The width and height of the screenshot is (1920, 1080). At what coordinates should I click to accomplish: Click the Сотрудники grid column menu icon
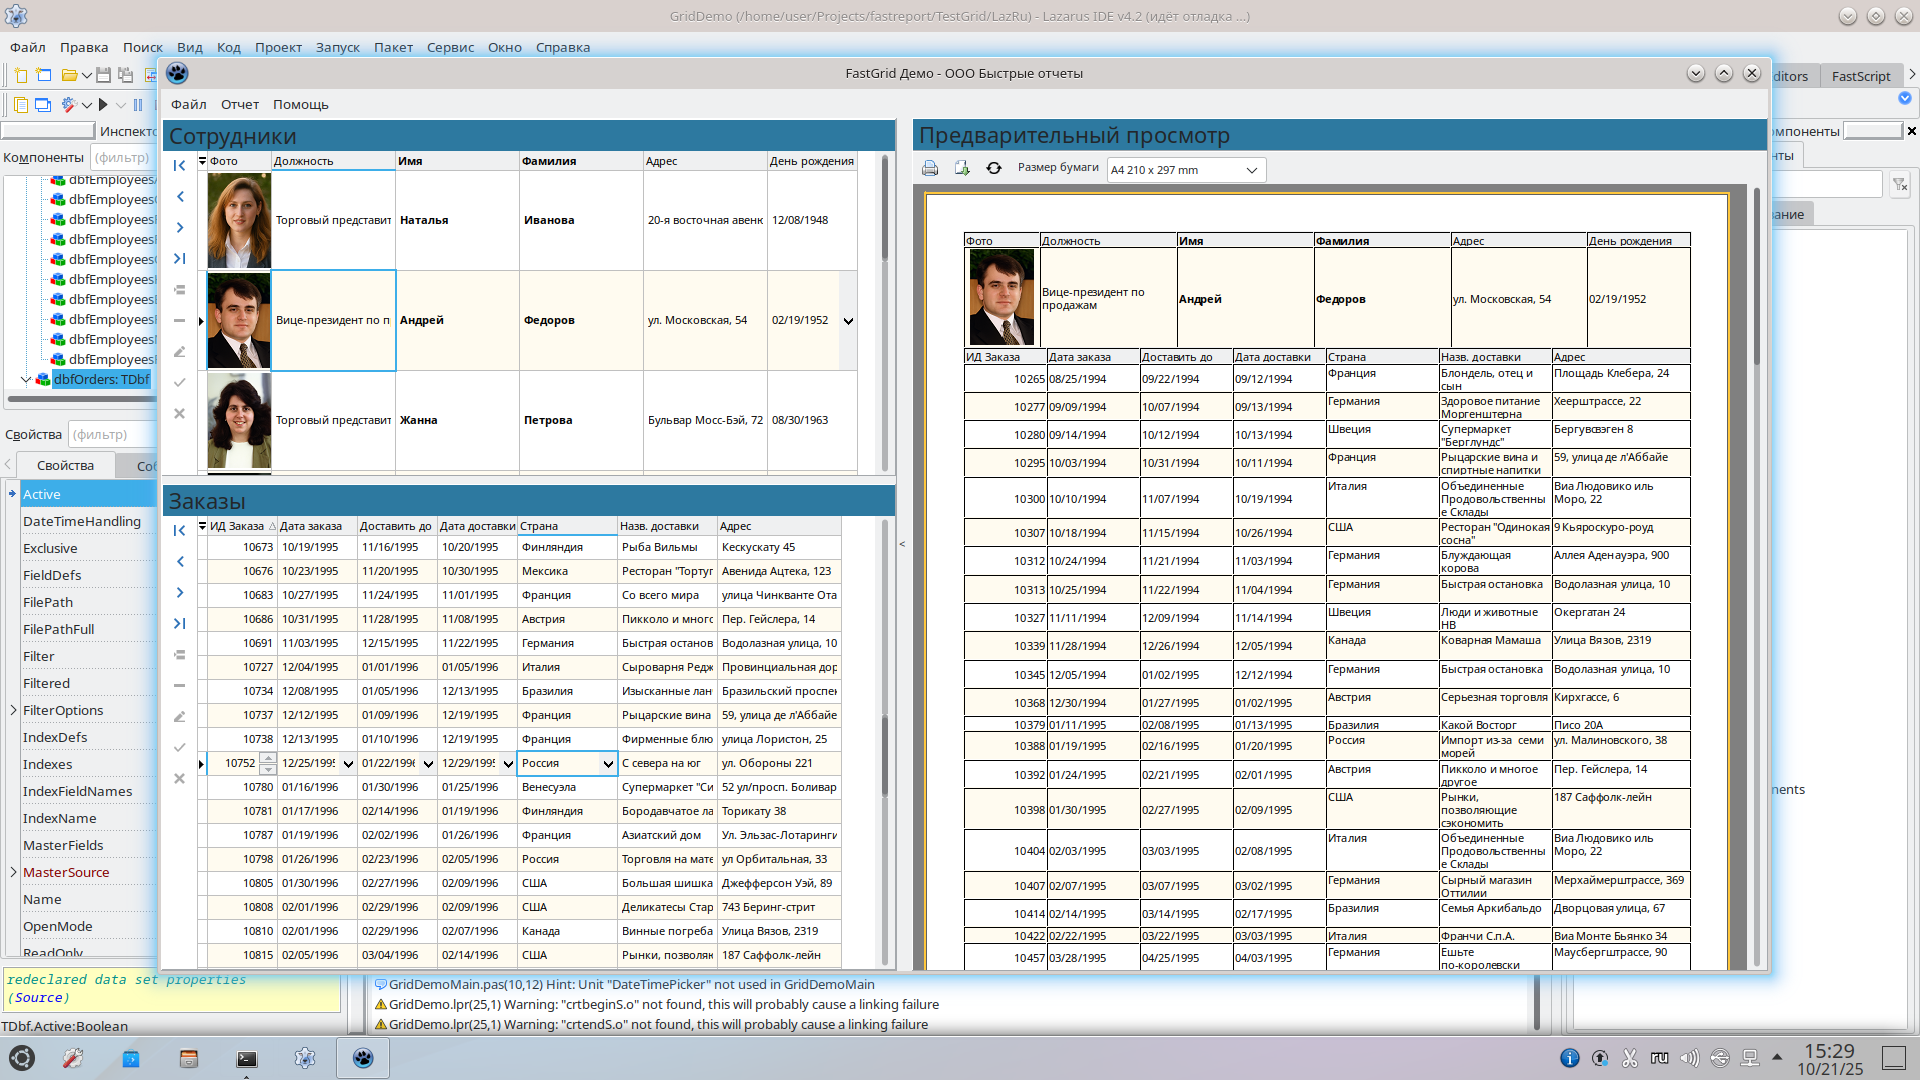(202, 161)
